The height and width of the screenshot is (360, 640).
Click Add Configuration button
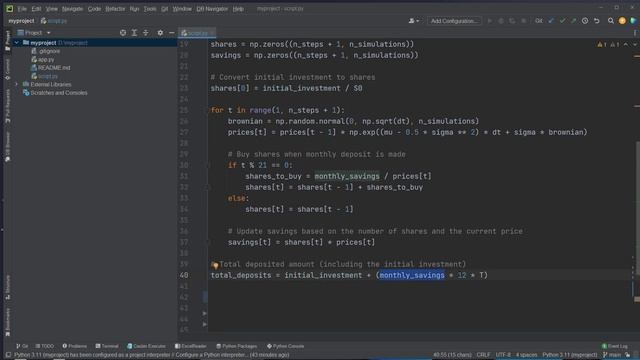(x=454, y=21)
